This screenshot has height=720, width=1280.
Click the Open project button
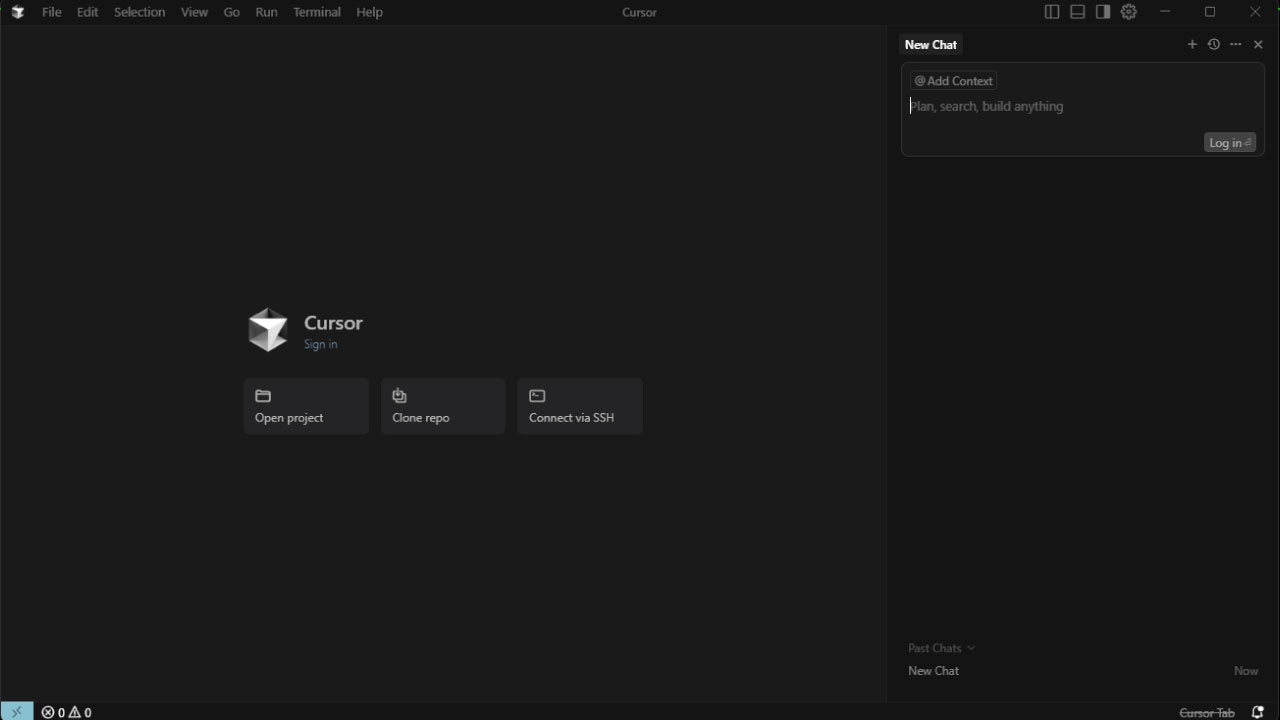[306, 406]
